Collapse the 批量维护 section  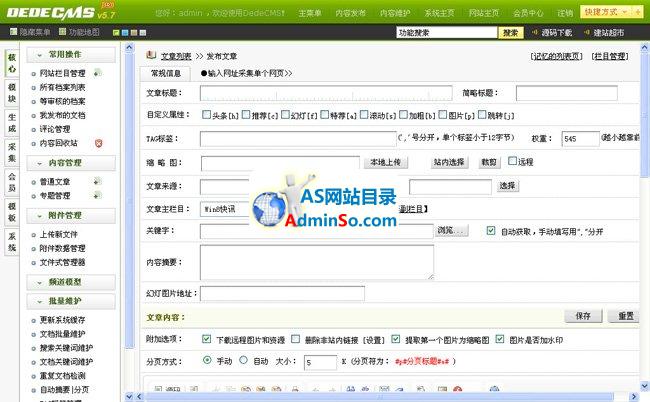pyautogui.click(x=71, y=301)
